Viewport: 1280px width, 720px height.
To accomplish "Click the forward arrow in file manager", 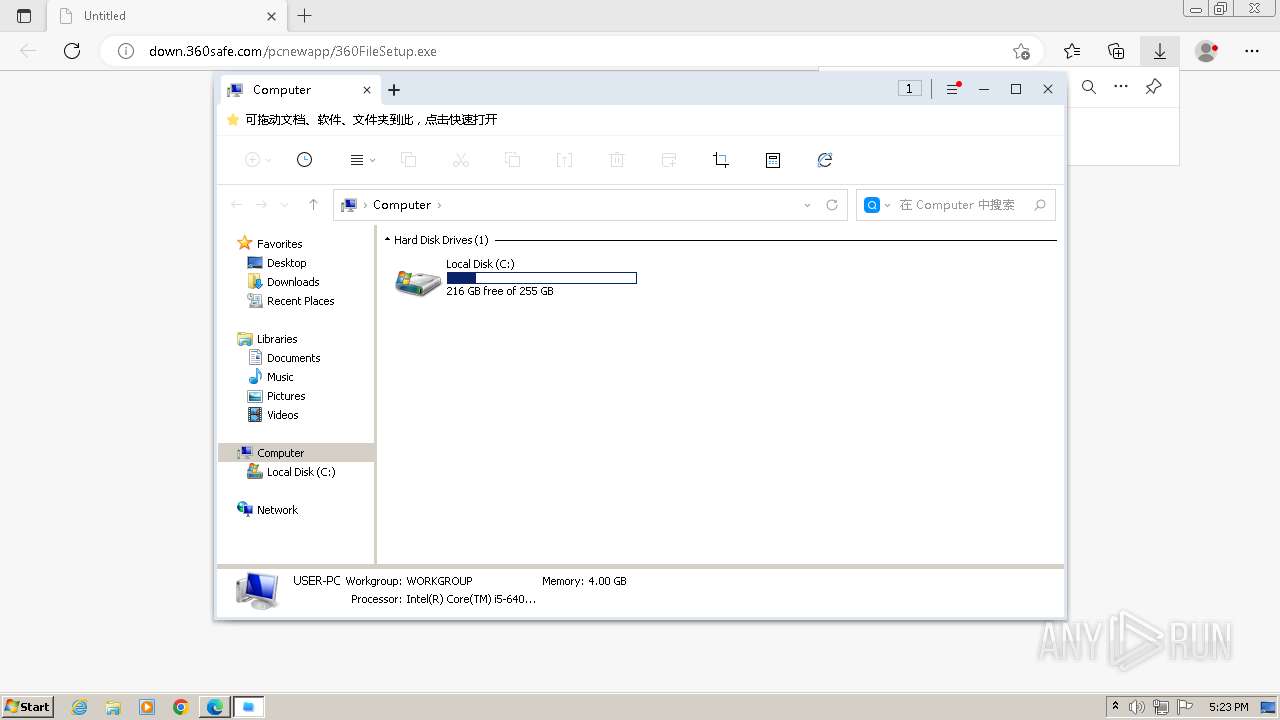I will 261,205.
